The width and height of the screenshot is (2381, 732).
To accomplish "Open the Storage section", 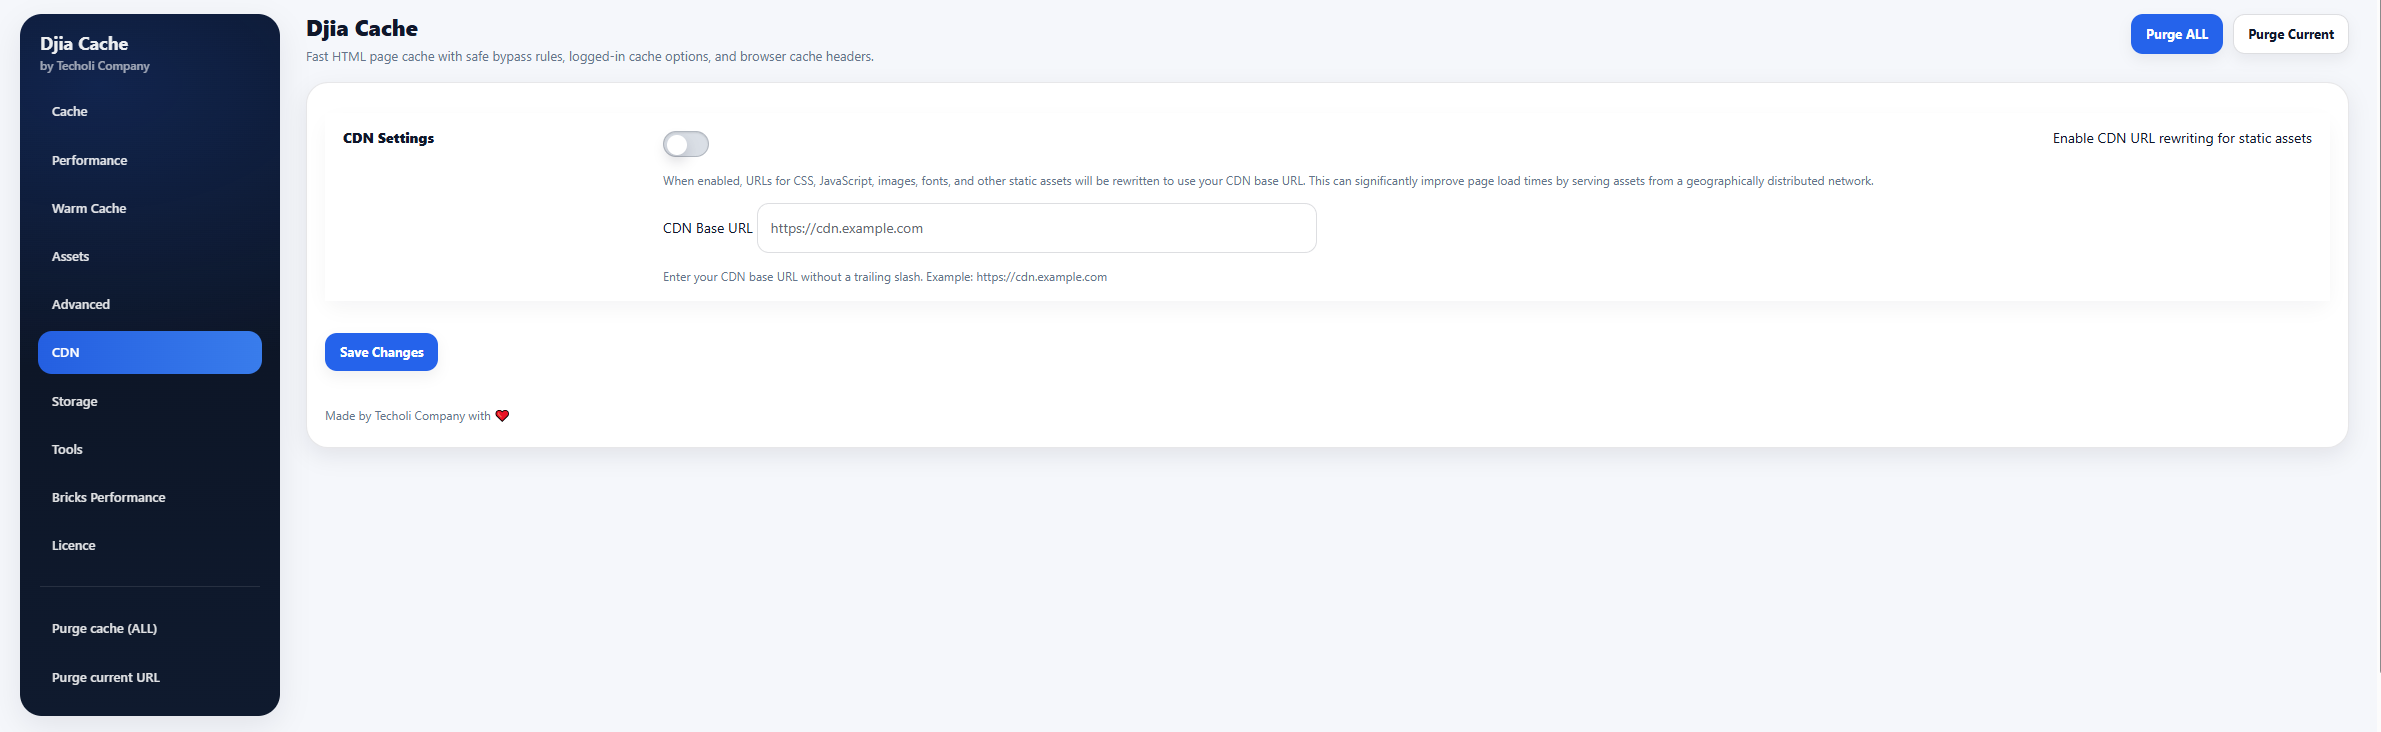I will click(x=75, y=401).
